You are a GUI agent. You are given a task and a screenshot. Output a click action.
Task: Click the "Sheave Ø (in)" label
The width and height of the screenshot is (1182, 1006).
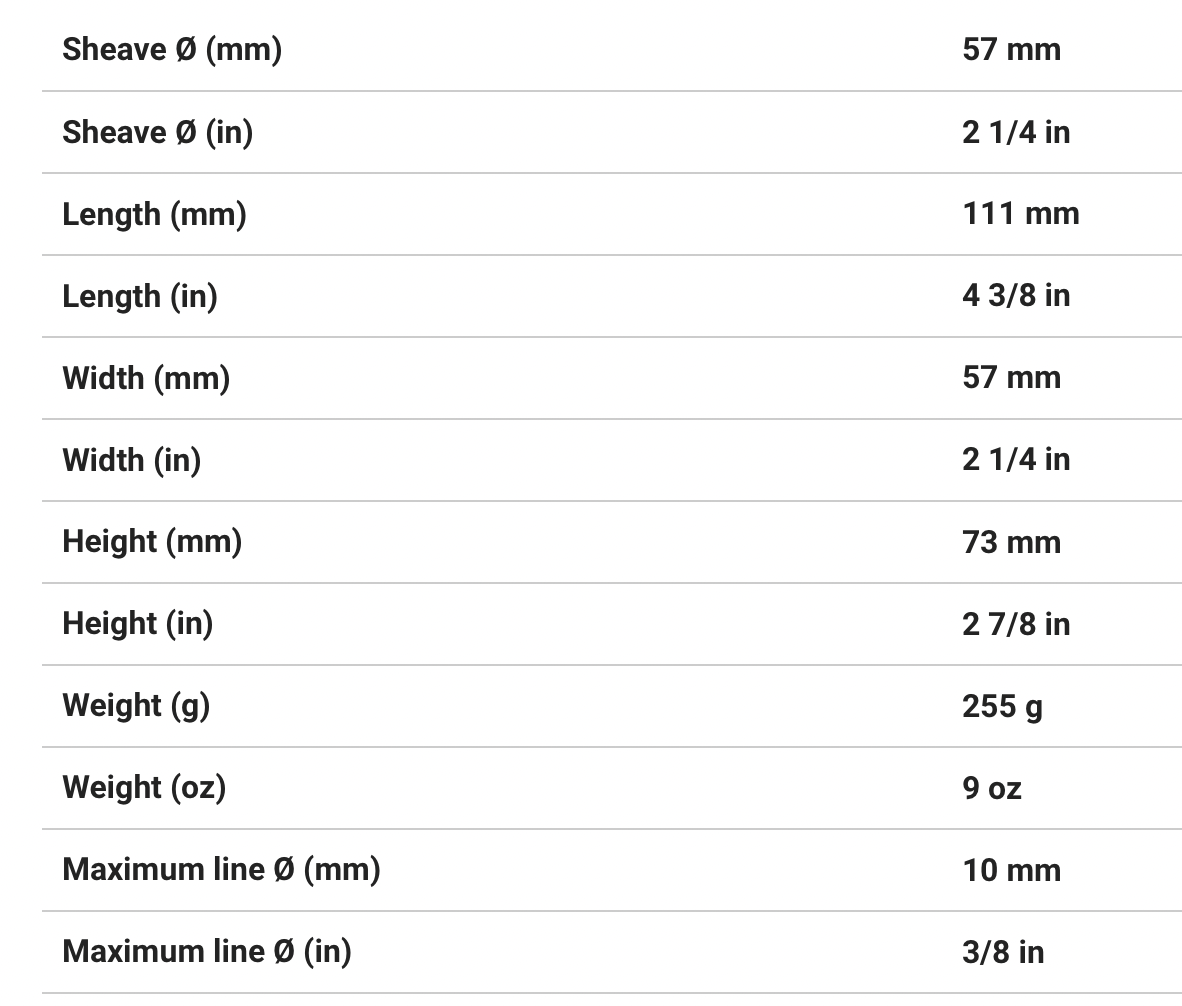pyautogui.click(x=157, y=131)
